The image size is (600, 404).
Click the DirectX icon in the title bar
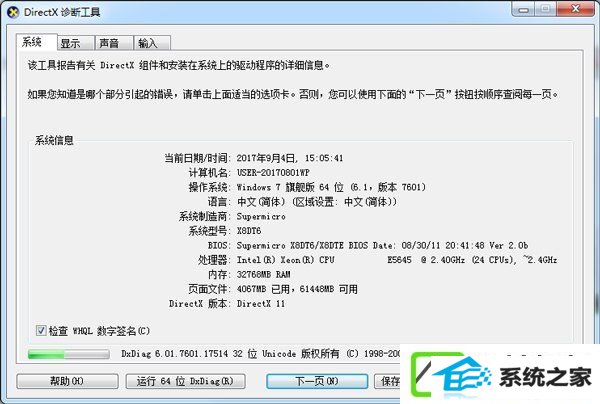click(x=13, y=12)
